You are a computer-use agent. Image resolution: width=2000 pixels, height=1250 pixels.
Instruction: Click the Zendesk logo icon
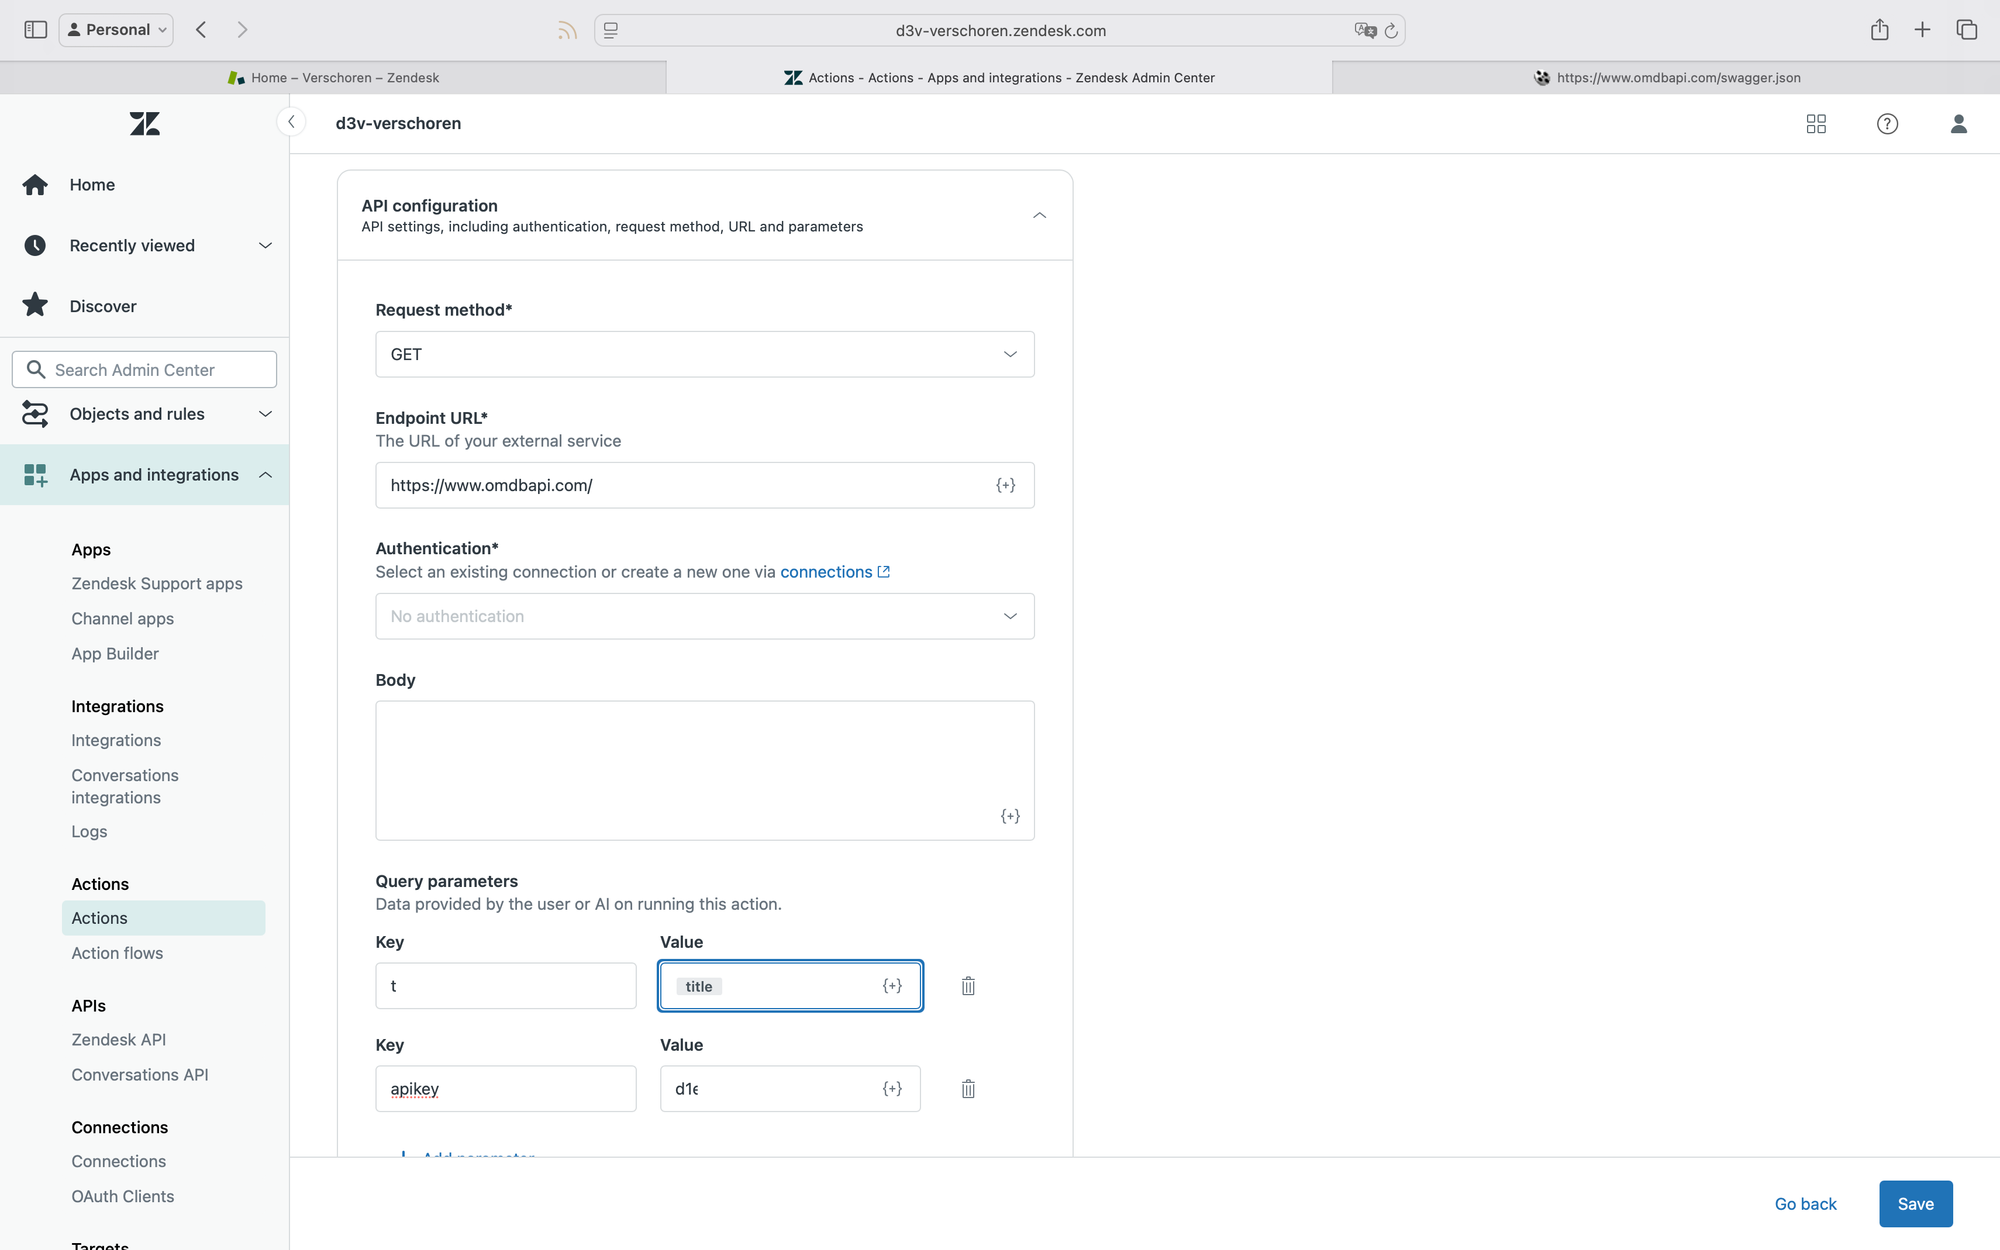coord(144,124)
